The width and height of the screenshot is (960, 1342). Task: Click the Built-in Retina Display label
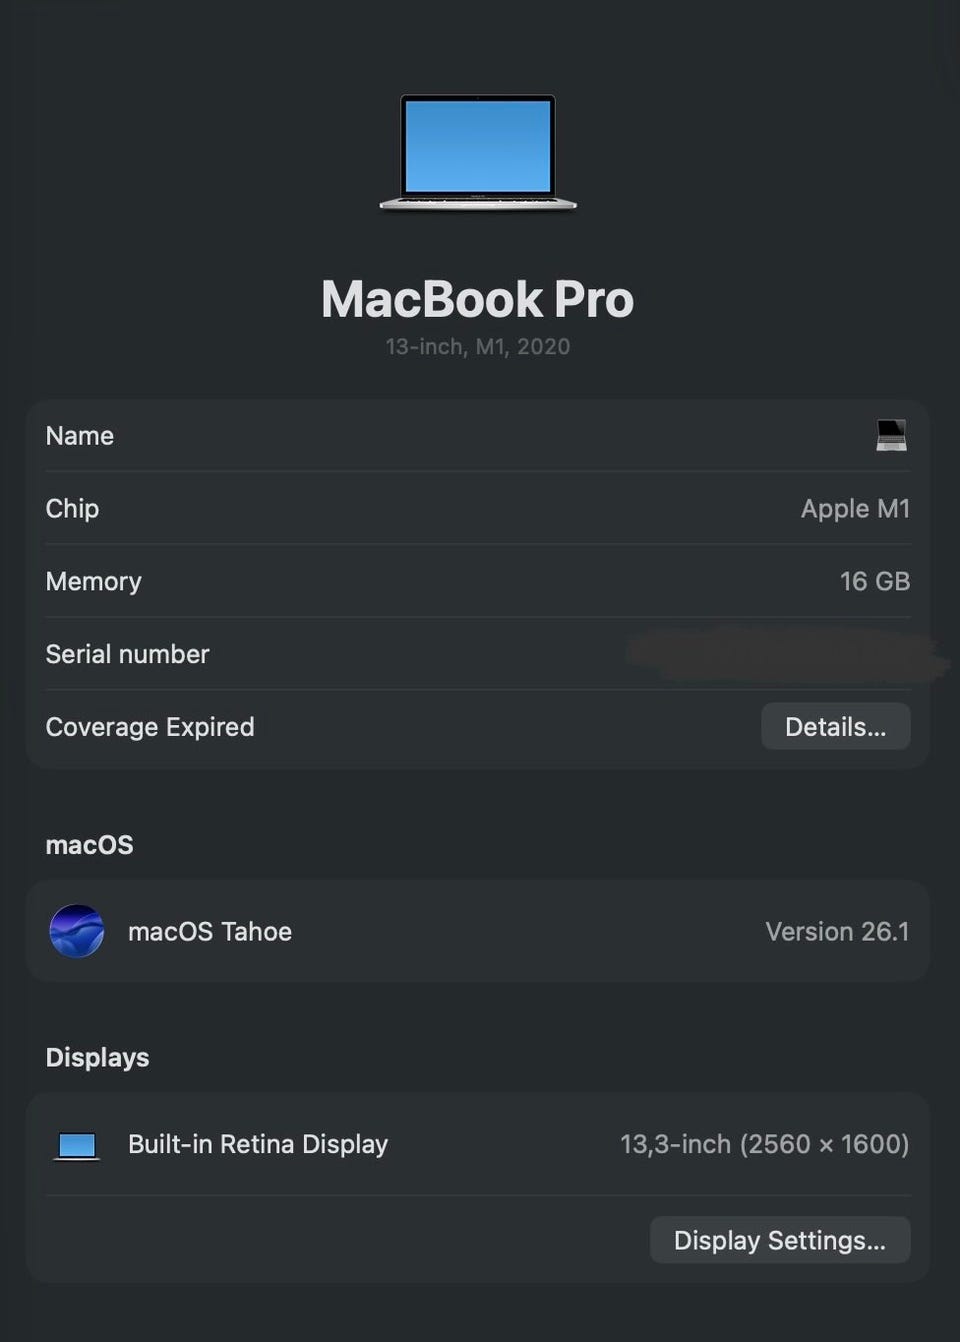(x=258, y=1144)
